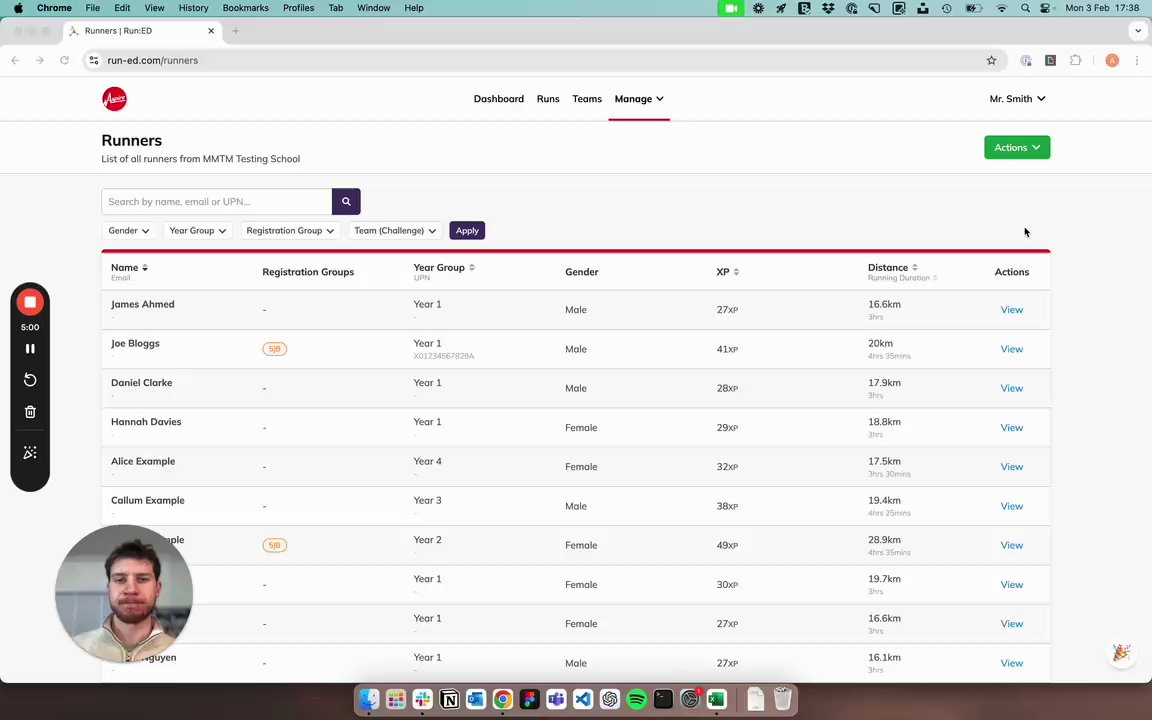Open Excel from the dock
The width and height of the screenshot is (1152, 720).
coord(716,699)
